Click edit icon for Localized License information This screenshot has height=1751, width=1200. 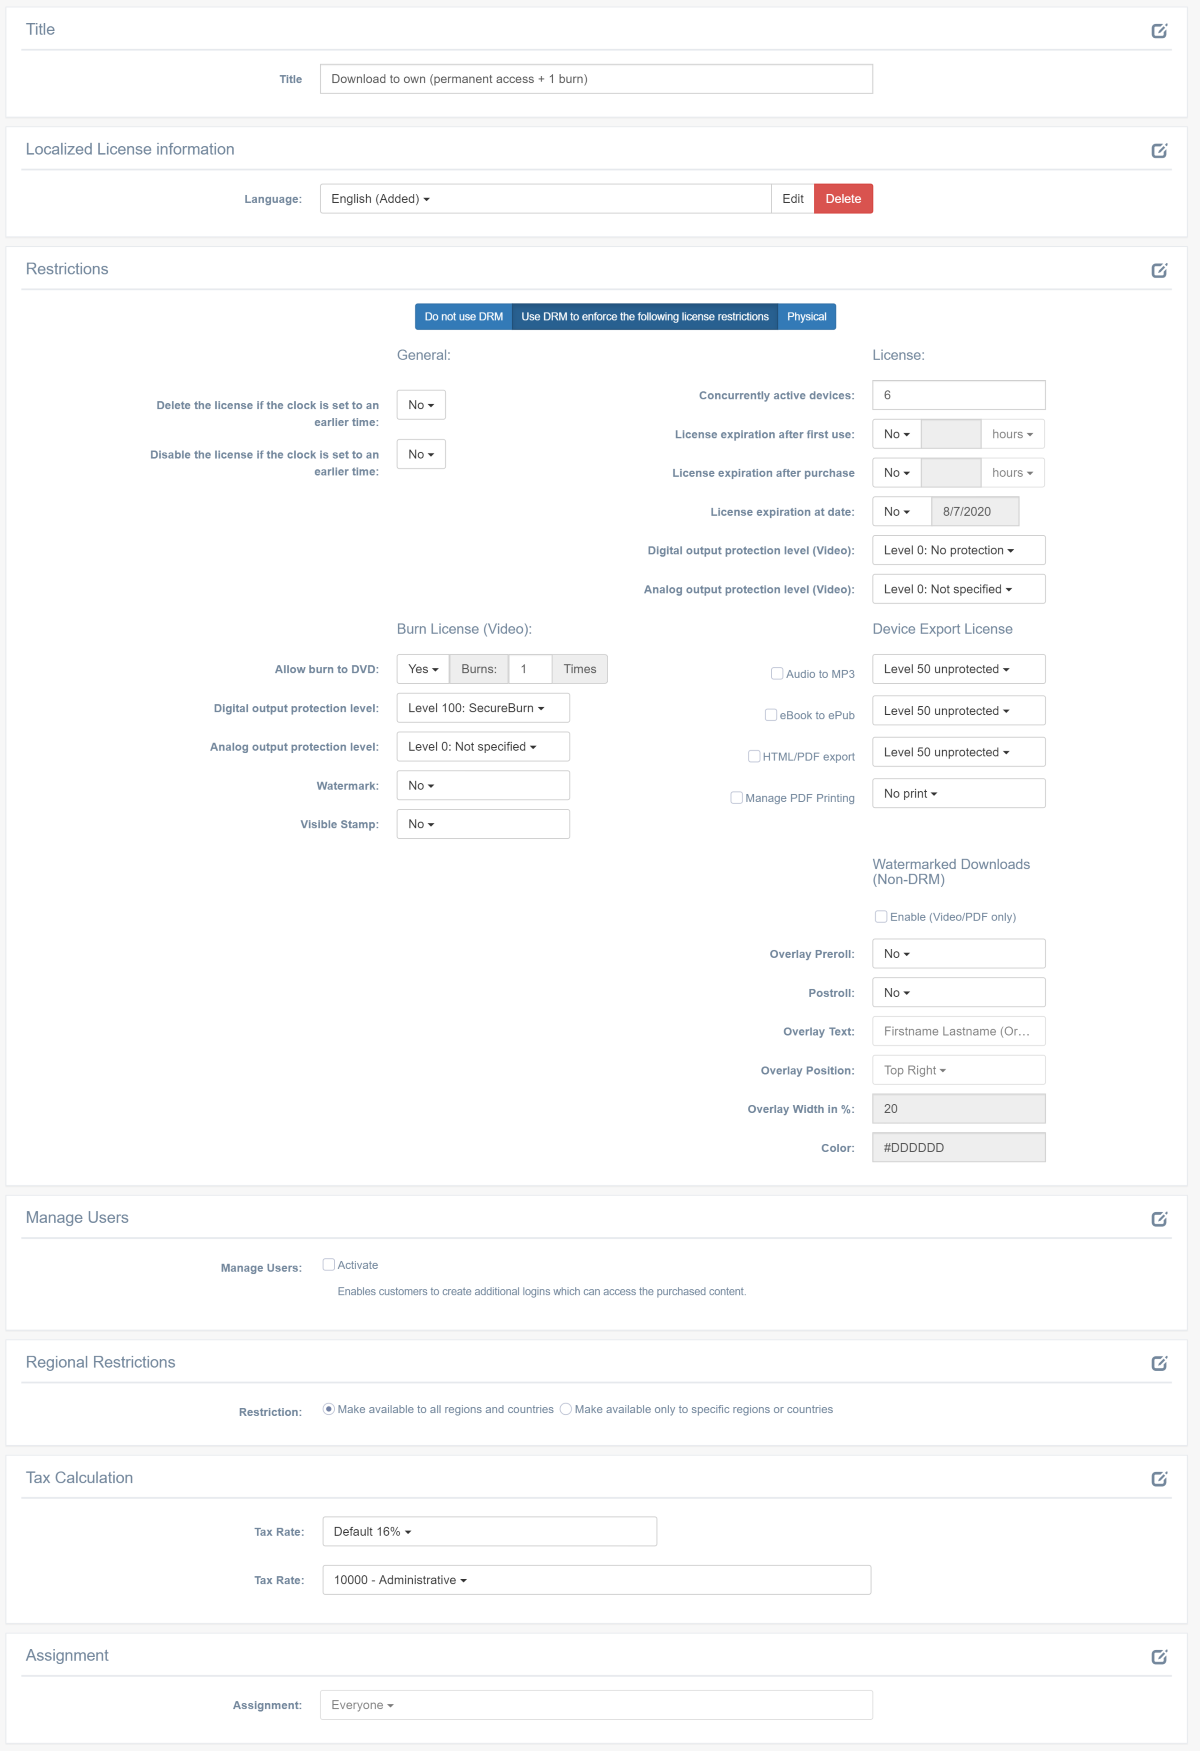pyautogui.click(x=1159, y=151)
